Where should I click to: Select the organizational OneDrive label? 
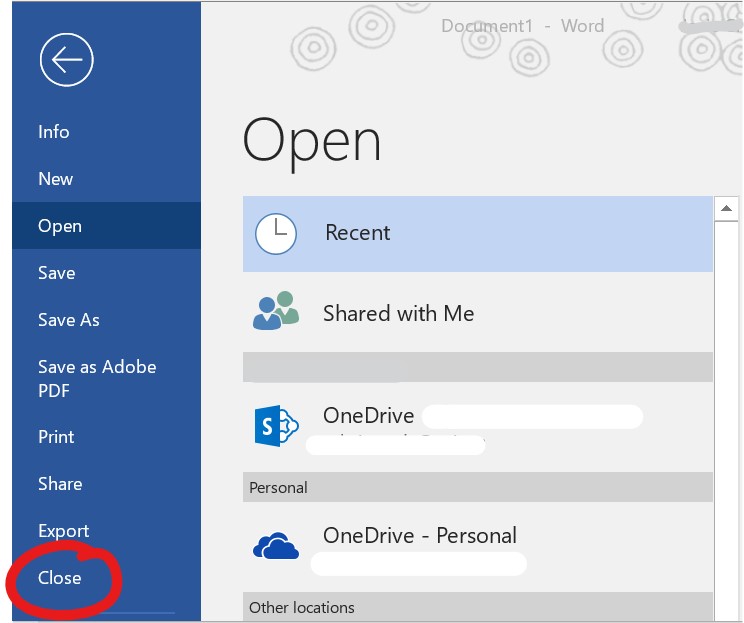pyautogui.click(x=369, y=416)
